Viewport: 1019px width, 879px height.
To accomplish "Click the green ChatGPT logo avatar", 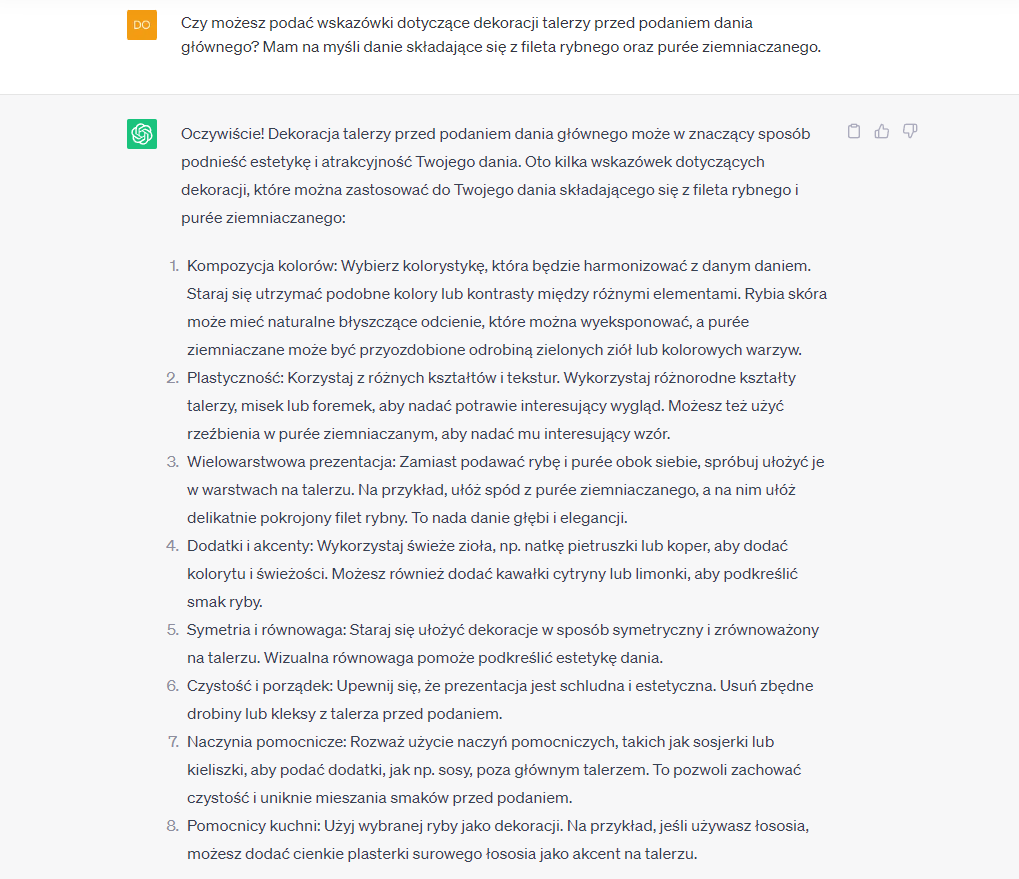I will tap(142, 134).
